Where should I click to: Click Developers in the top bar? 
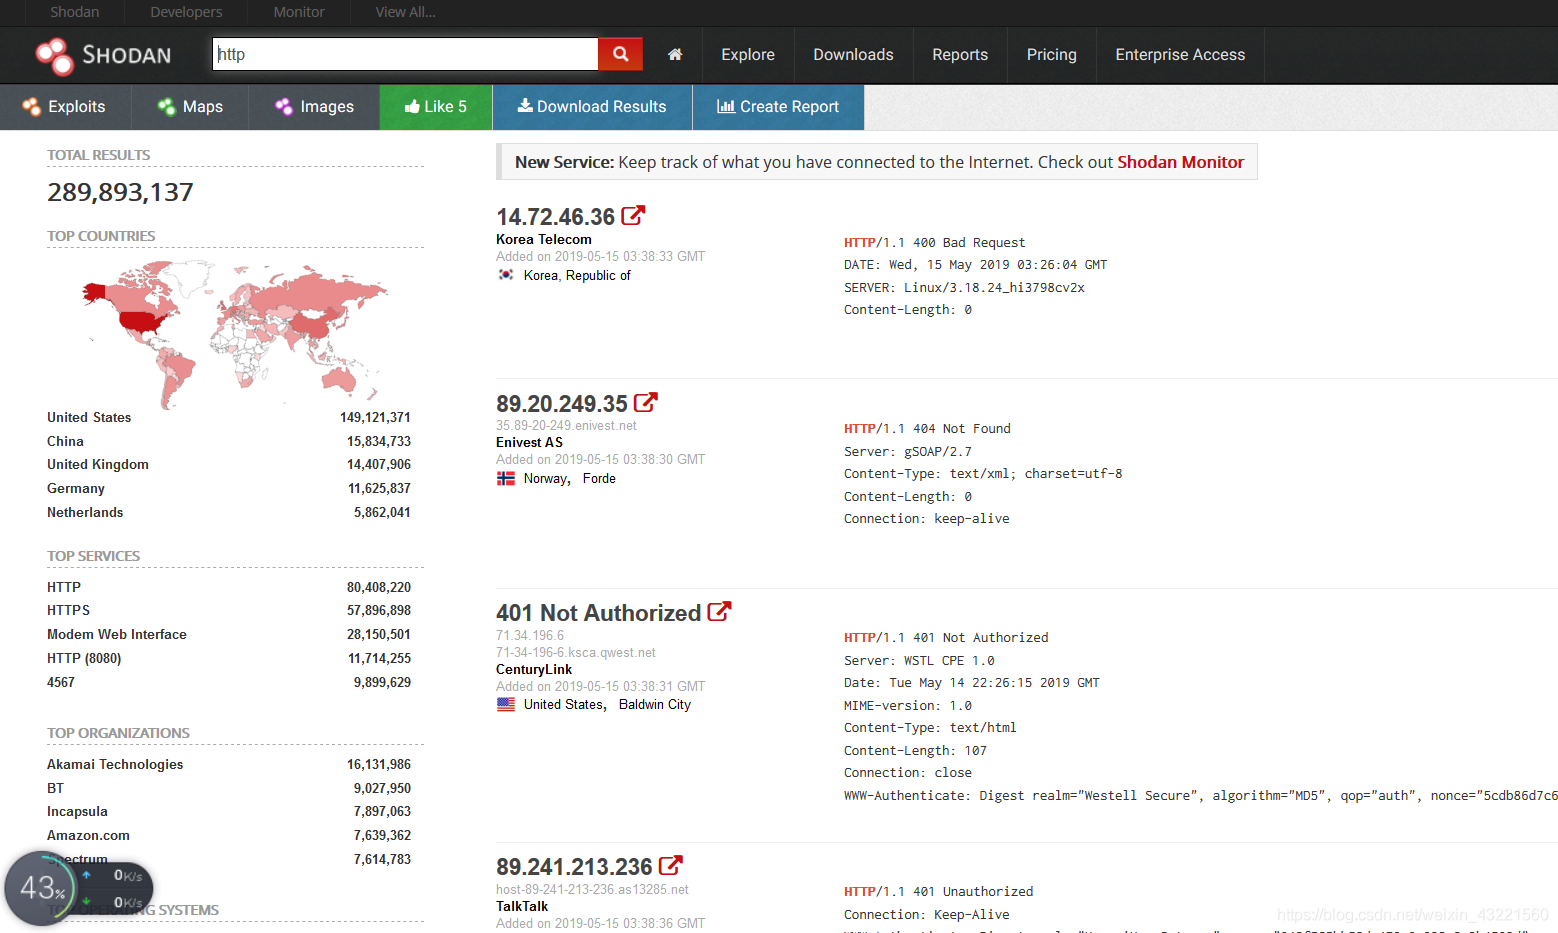186,12
